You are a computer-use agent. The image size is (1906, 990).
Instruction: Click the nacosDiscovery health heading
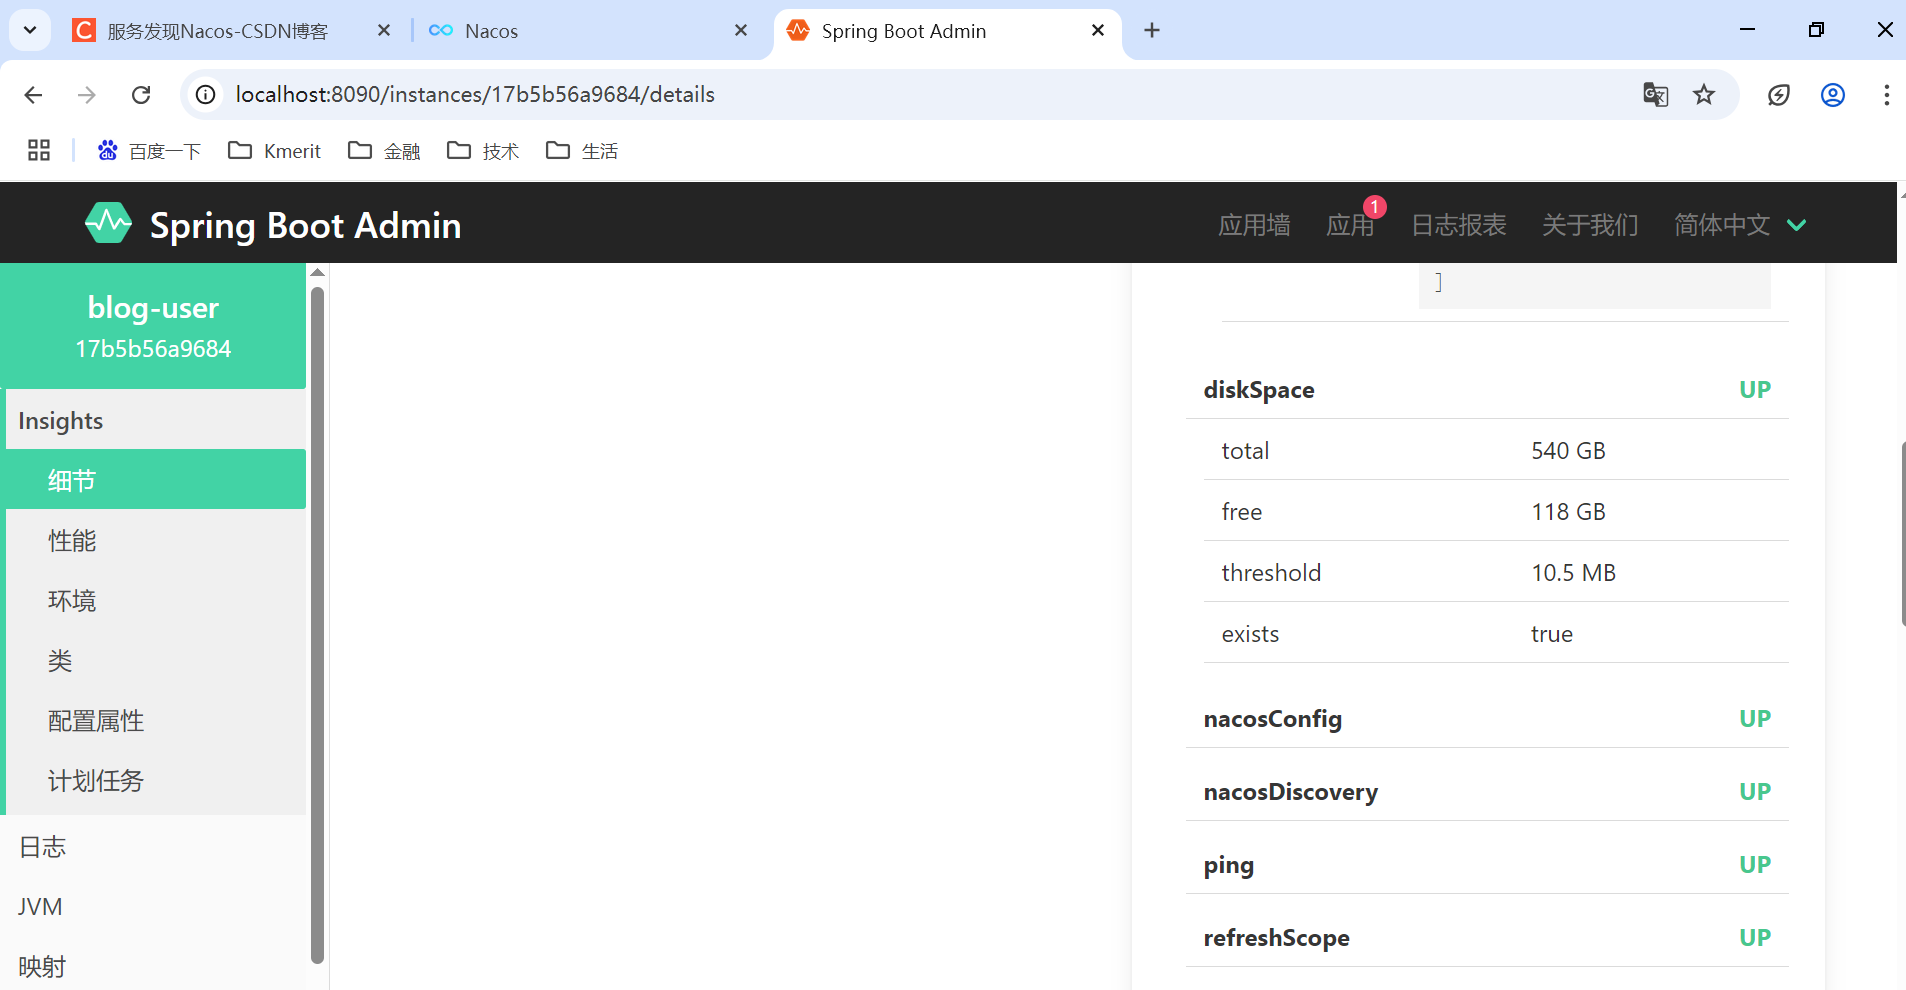pyautogui.click(x=1290, y=792)
